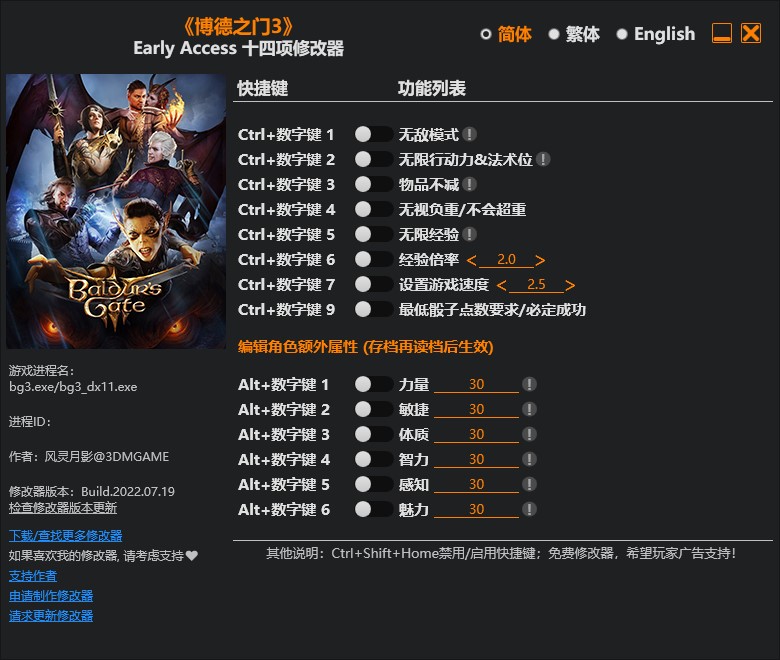Click the 体质 value field
The image size is (780, 660).
476,434
